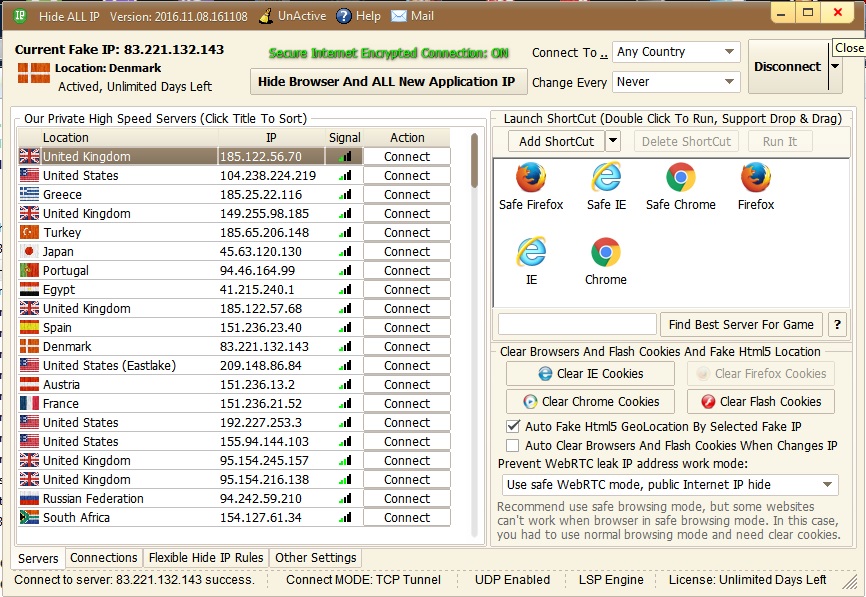866x597 pixels.
Task: Expand the Disconnect button dropdown arrow
Action: 835,66
